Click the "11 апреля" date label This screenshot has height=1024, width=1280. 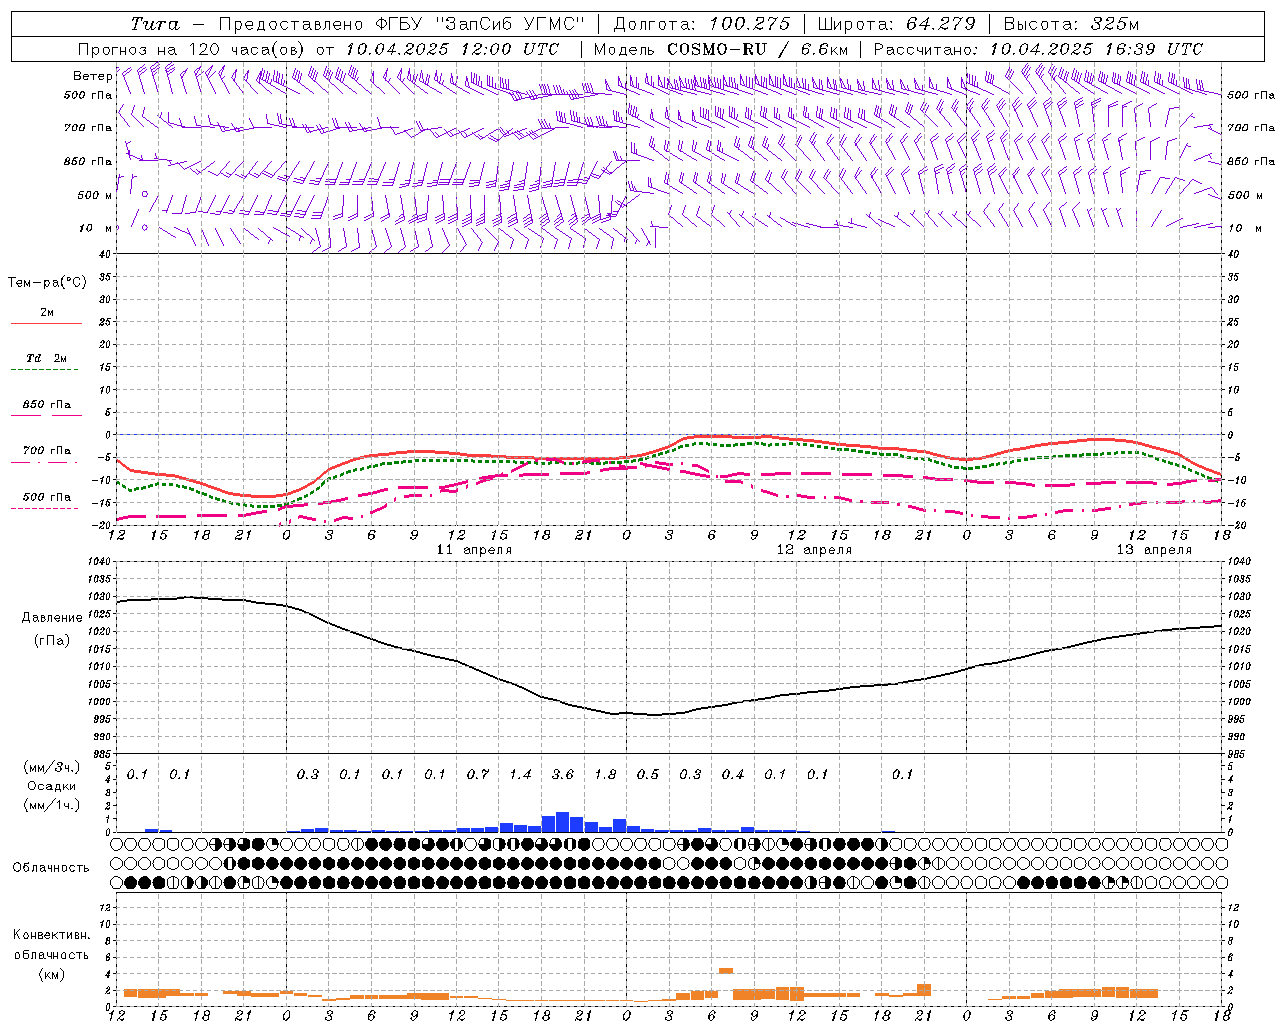[474, 550]
